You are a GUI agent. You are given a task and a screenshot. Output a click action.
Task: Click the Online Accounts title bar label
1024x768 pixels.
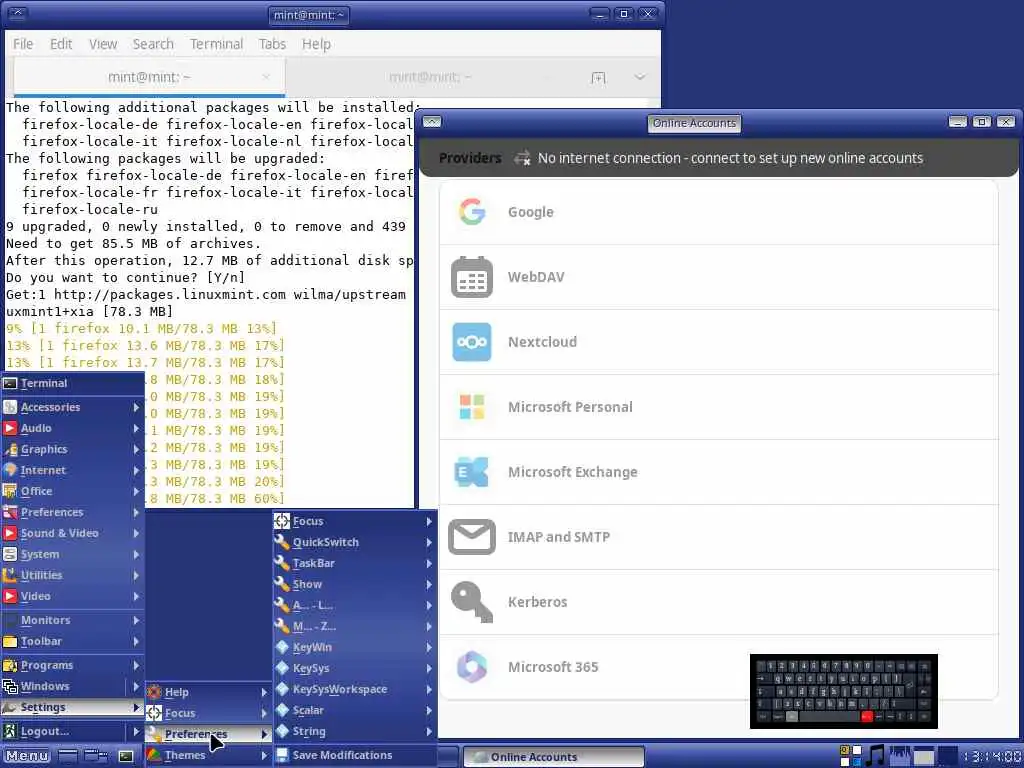[x=694, y=123]
